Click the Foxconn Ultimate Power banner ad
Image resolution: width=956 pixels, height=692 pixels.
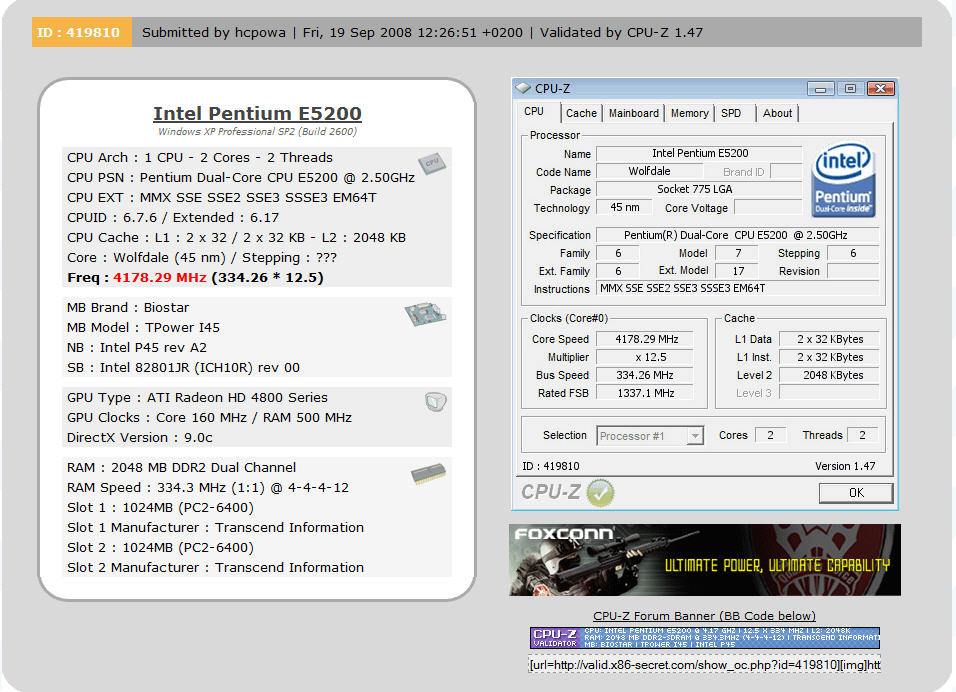click(705, 560)
